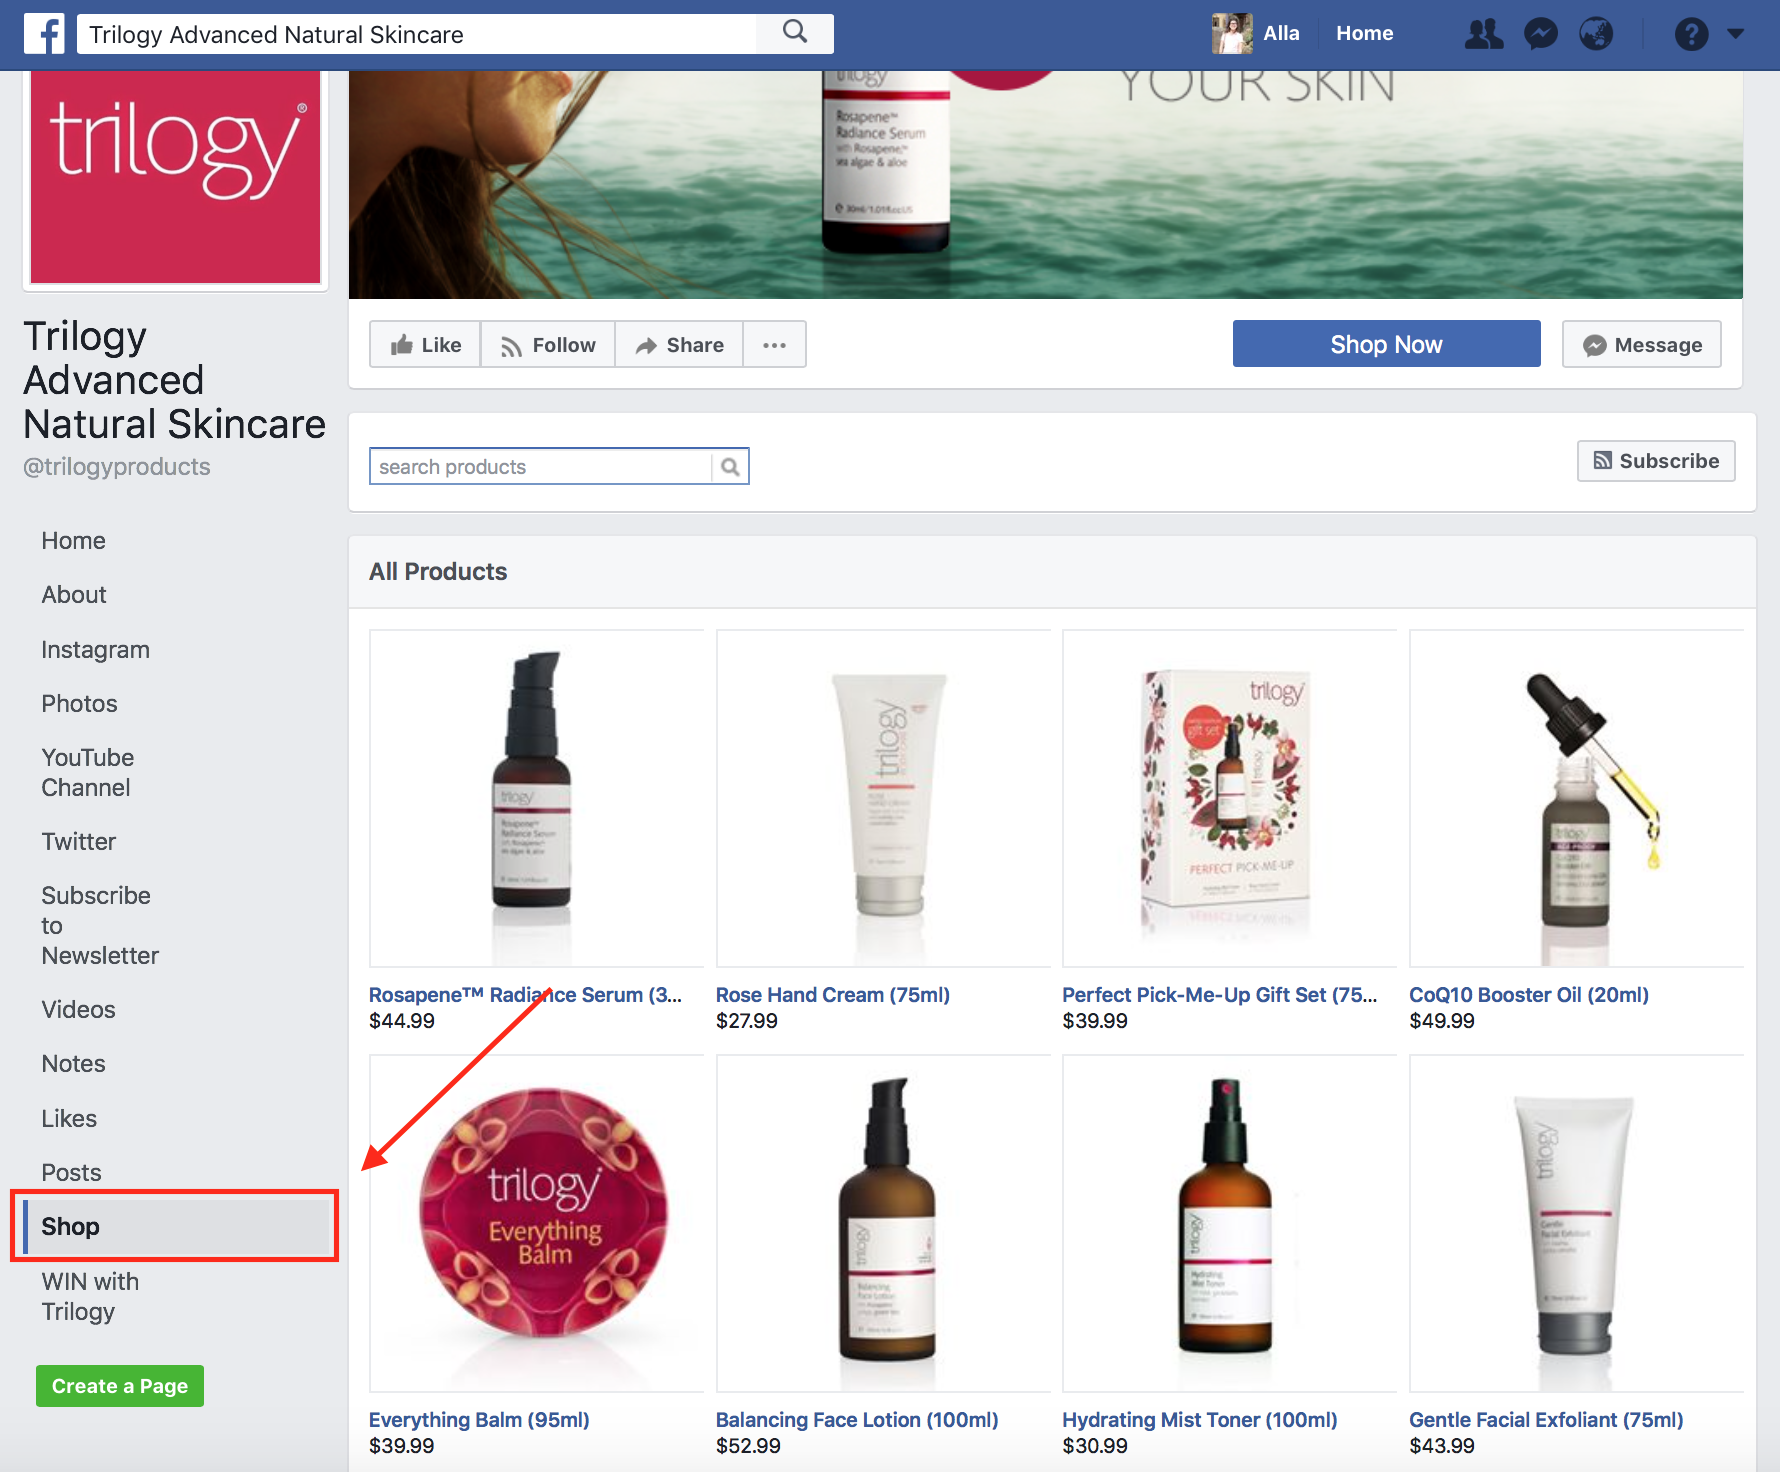Click Everything Balm (95ml) link
This screenshot has height=1472, width=1780.
479,1420
